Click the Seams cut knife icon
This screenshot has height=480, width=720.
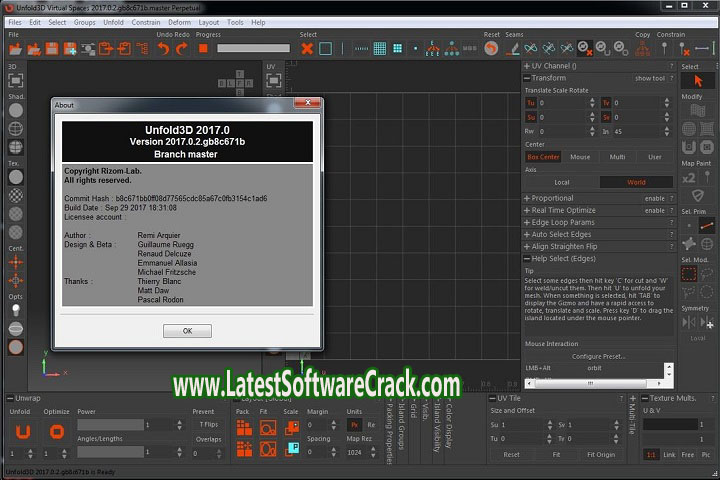[512, 49]
